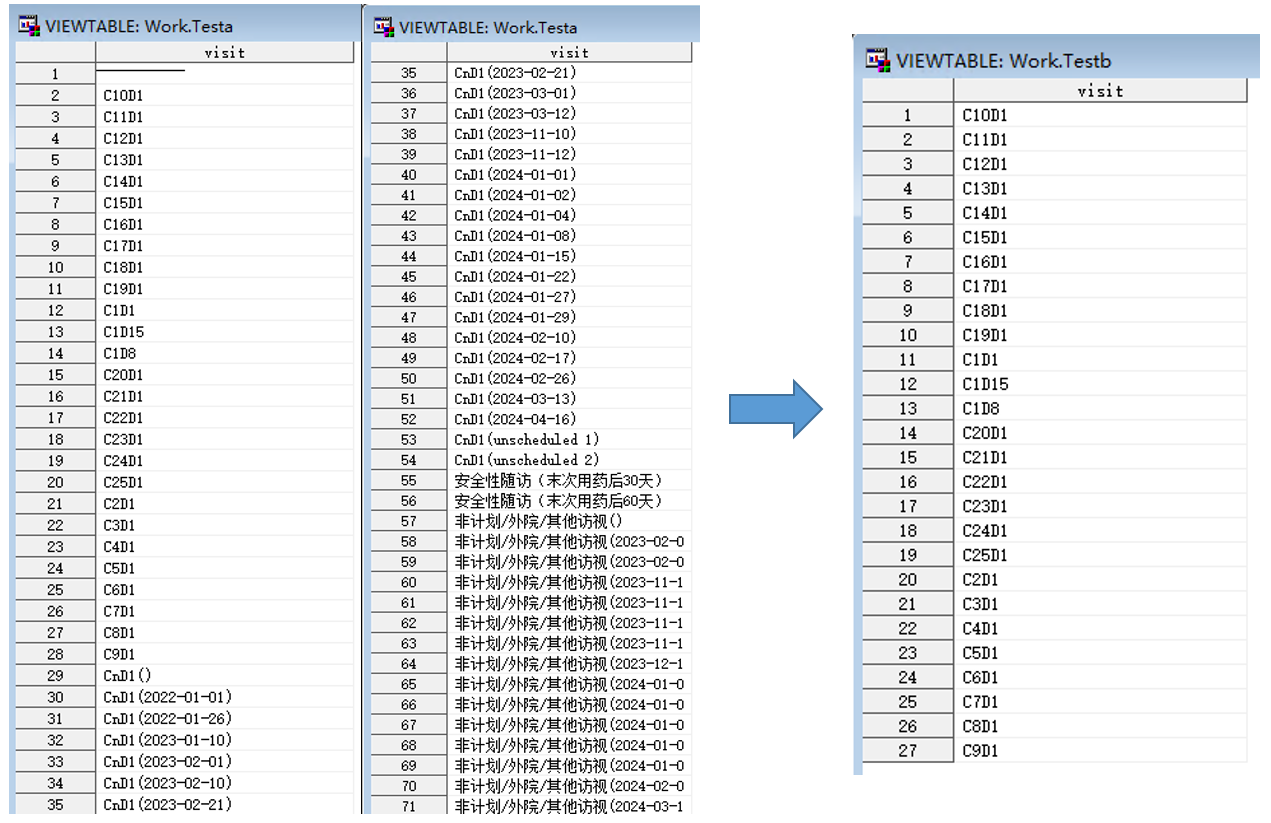Click the C1D1 cell in Work.Testa
The width and height of the screenshot is (1271, 823).
click(225, 311)
